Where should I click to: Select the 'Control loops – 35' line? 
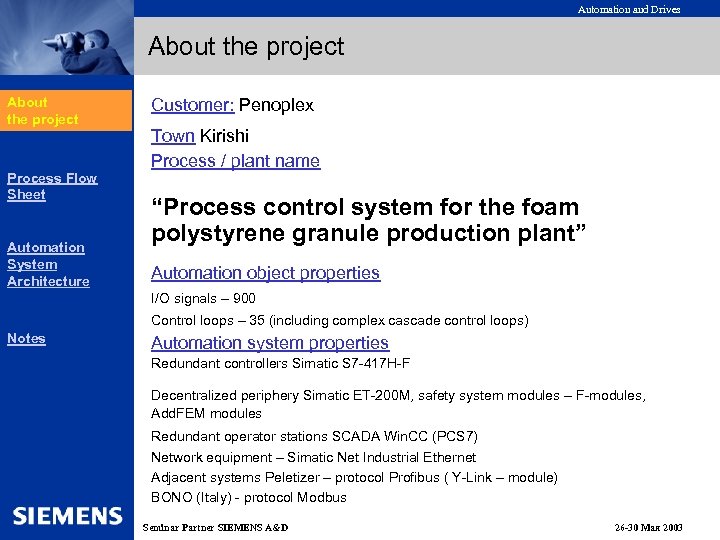pyautogui.click(x=340, y=320)
